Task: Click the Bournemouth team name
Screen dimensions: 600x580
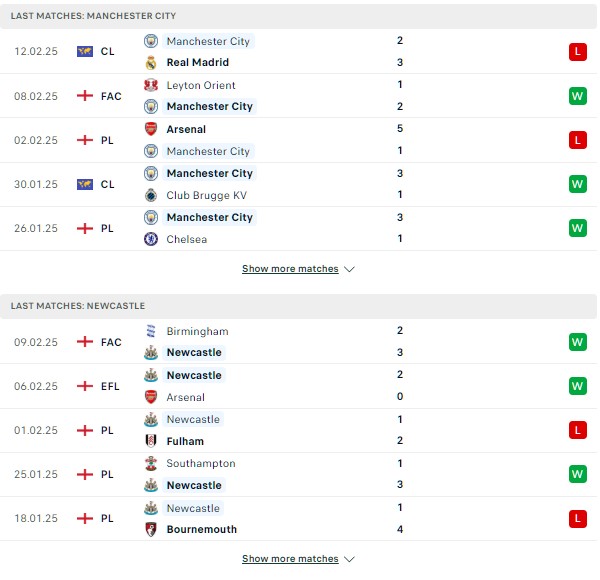Action: point(202,529)
